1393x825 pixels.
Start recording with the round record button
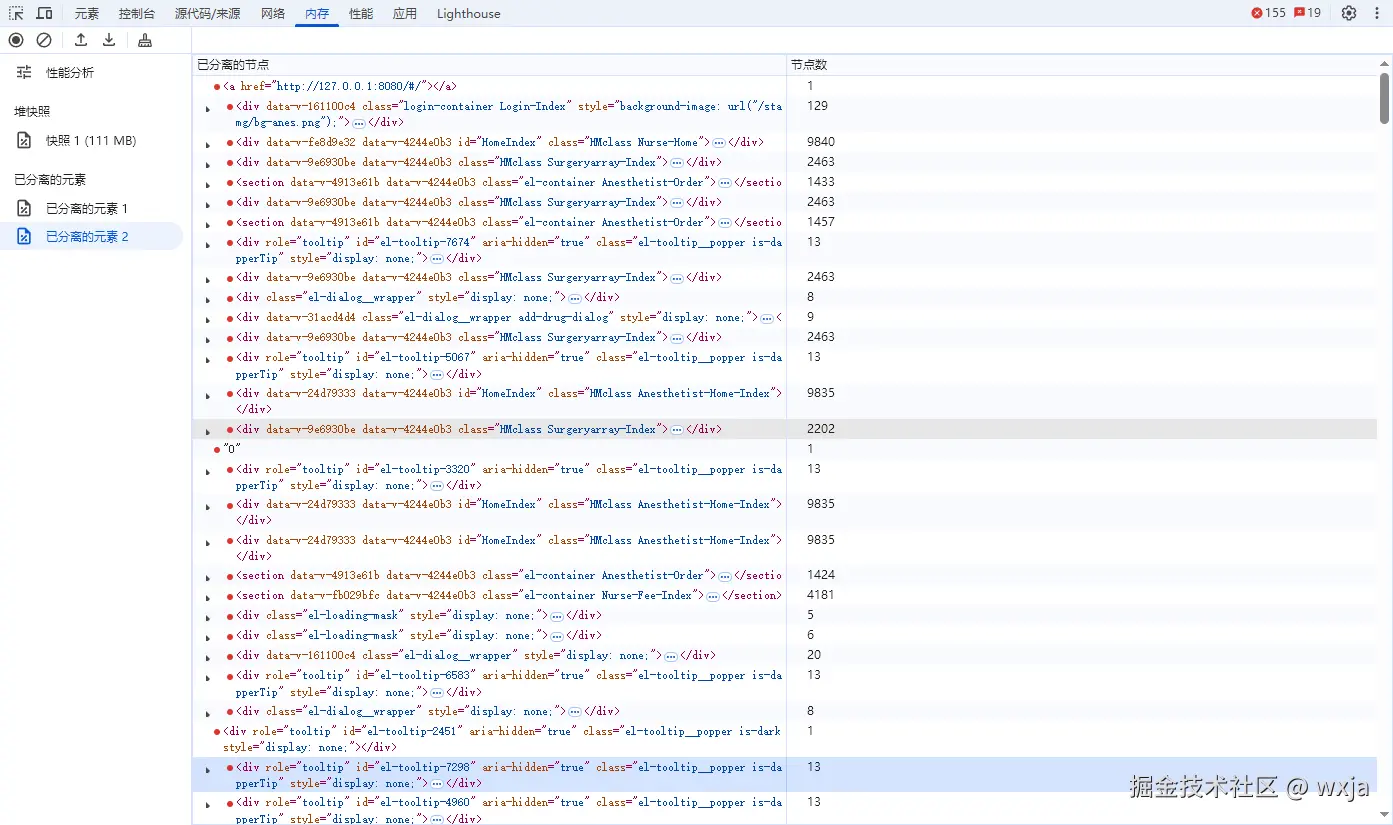point(16,40)
